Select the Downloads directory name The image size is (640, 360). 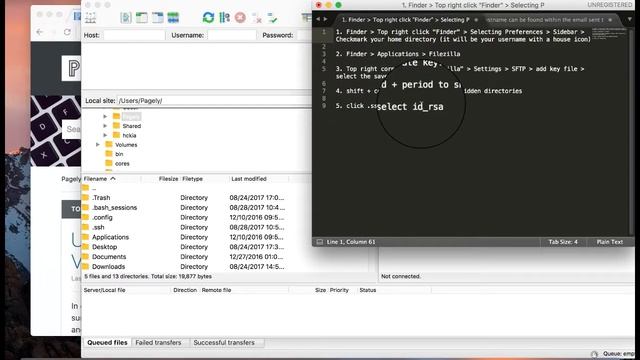[x=109, y=267]
